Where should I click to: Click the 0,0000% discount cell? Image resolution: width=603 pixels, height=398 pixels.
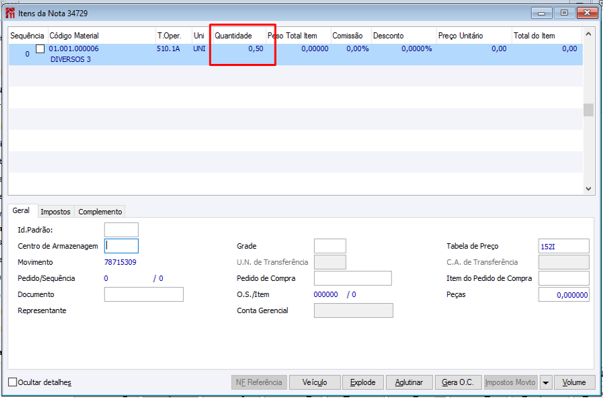417,49
